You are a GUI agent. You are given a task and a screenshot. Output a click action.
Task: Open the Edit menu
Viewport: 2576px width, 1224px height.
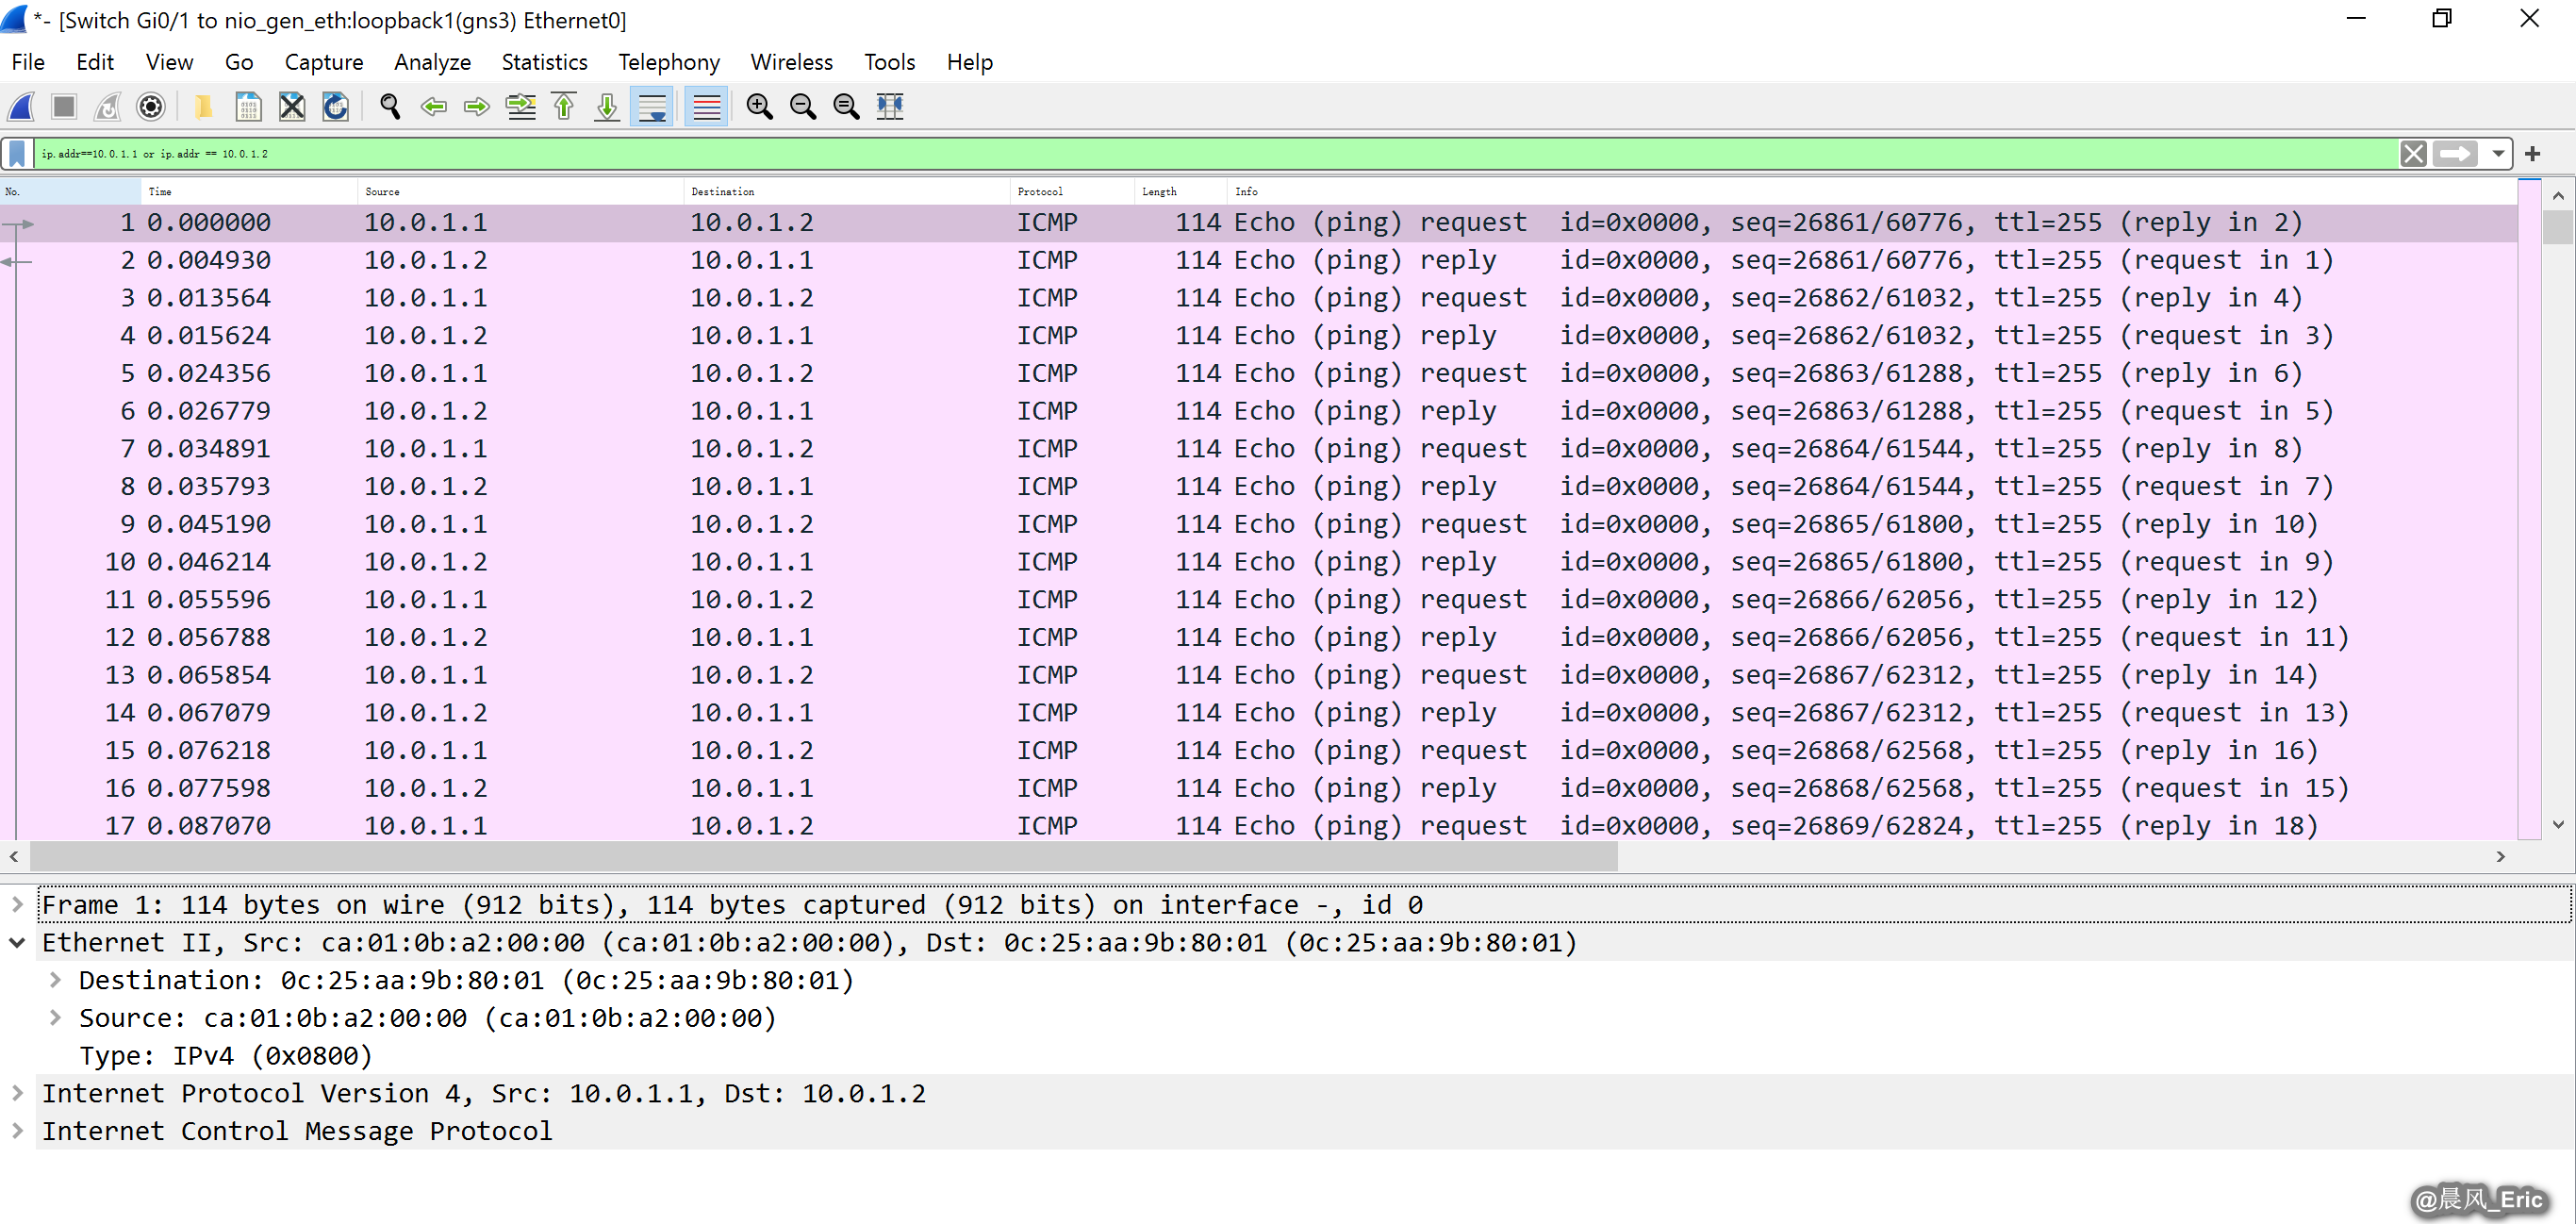click(95, 62)
